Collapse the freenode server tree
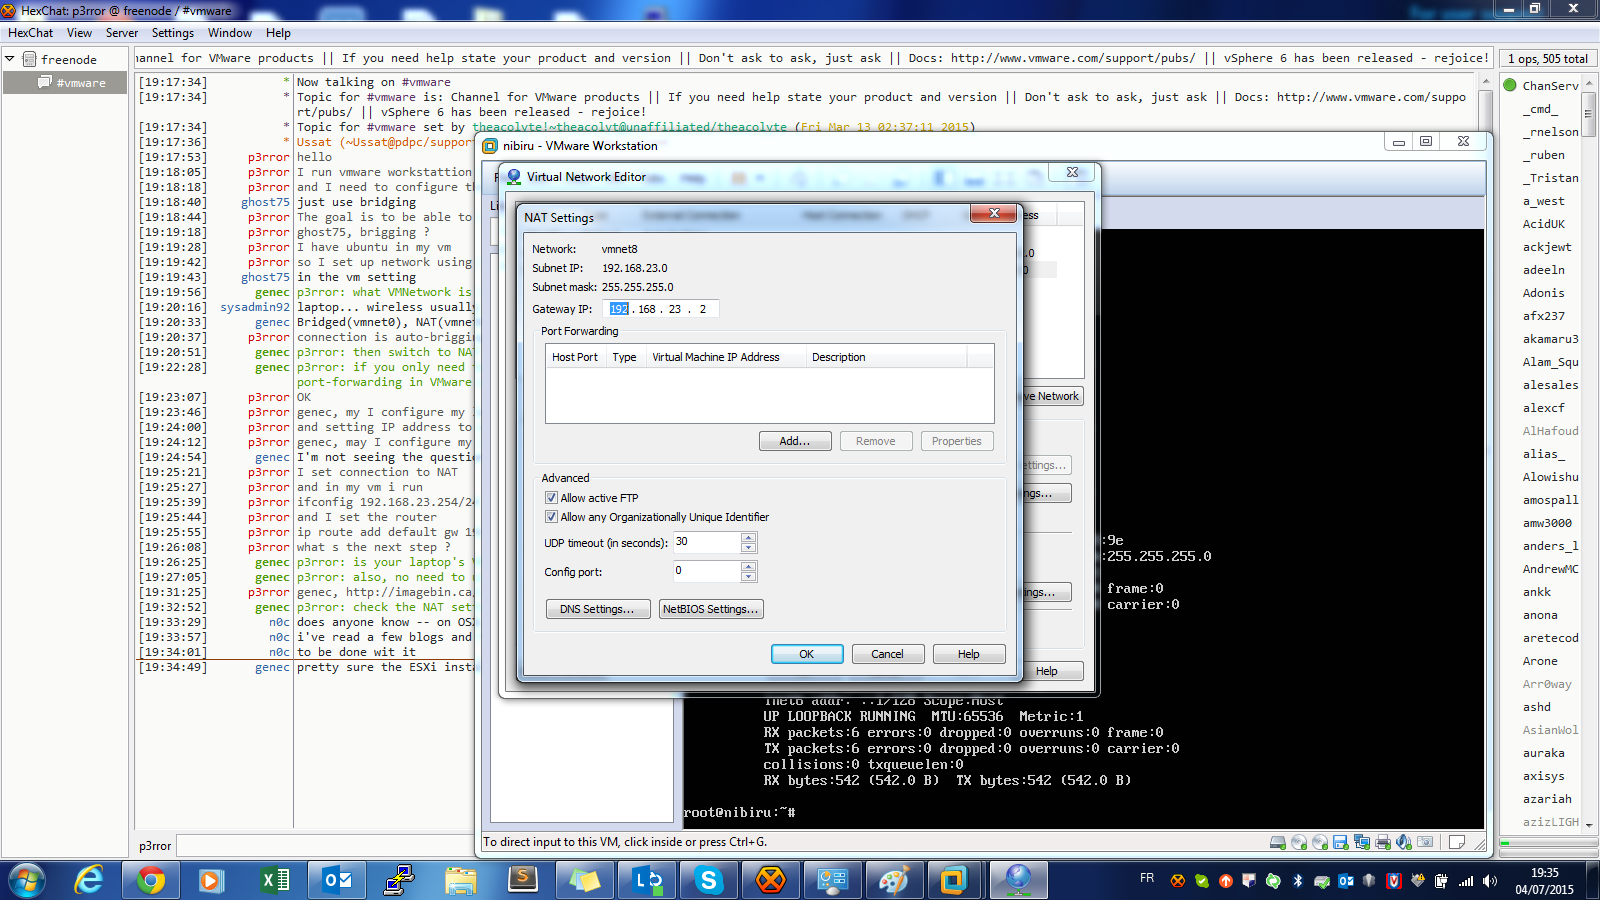Screen dimensions: 1600x900 [x=10, y=59]
